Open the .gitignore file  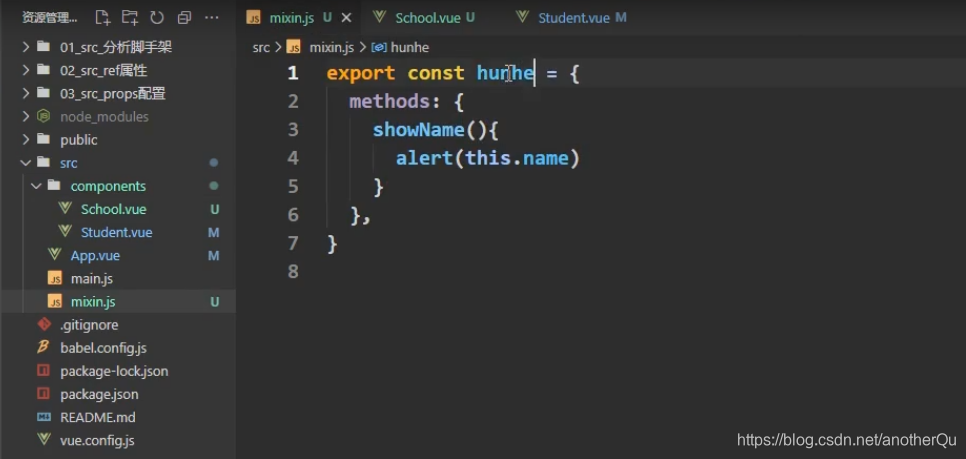pyautogui.click(x=89, y=325)
